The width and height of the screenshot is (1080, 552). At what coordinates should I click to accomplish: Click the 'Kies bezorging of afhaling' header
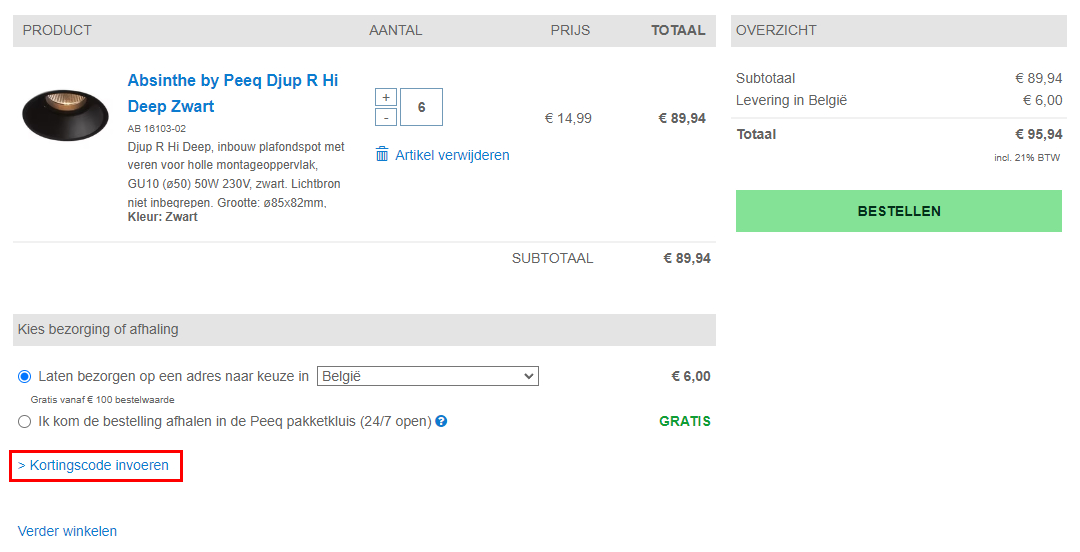(98, 329)
